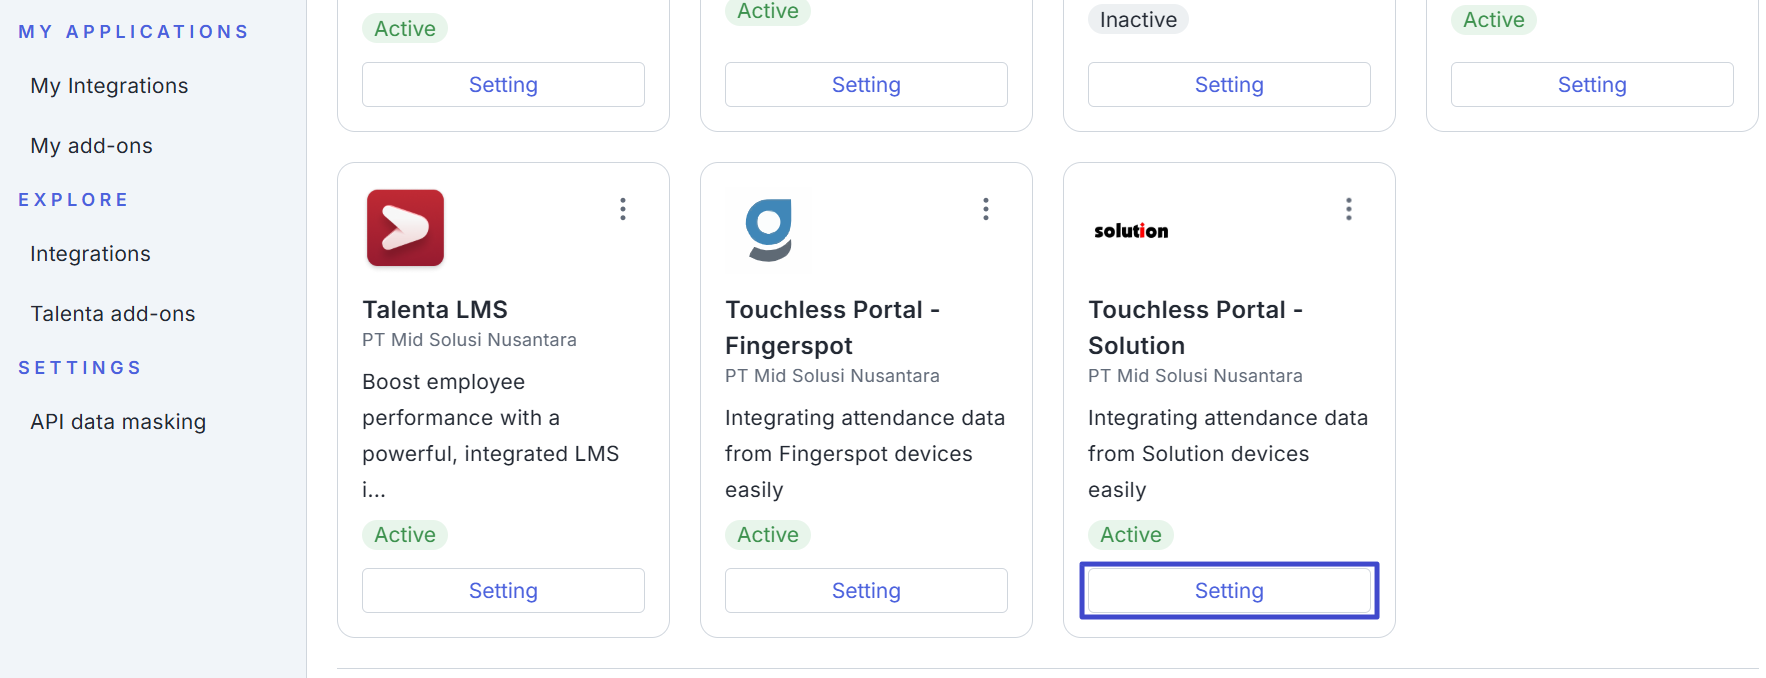Open API data masking settings
1766x678 pixels.
click(118, 422)
